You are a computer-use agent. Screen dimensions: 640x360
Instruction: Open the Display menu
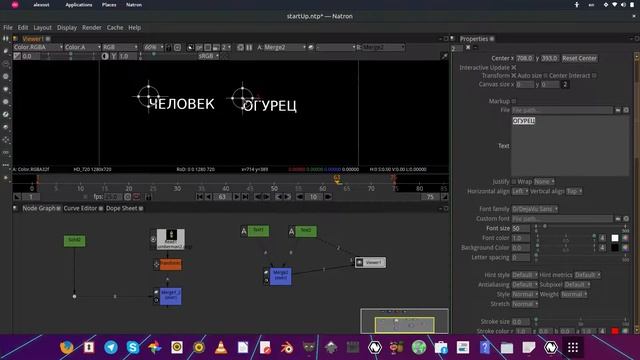coord(67,28)
